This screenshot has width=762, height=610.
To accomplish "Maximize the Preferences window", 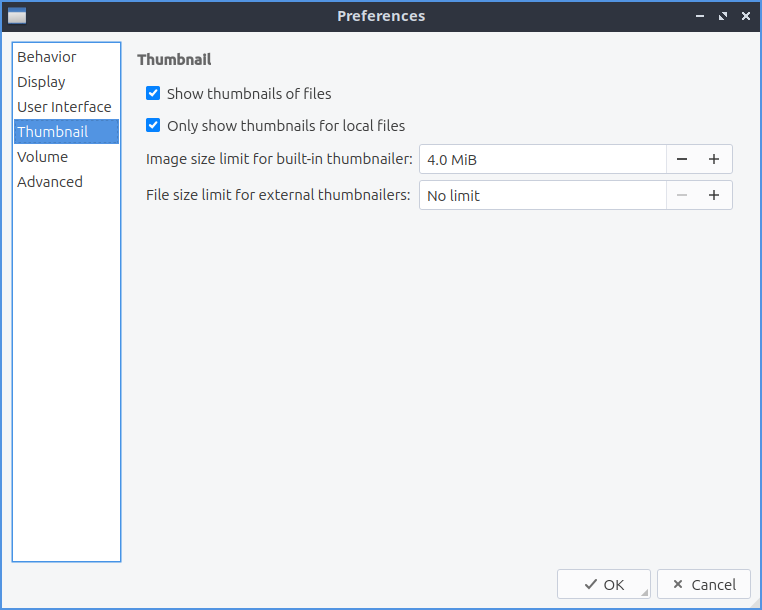I will pyautogui.click(x=721, y=16).
